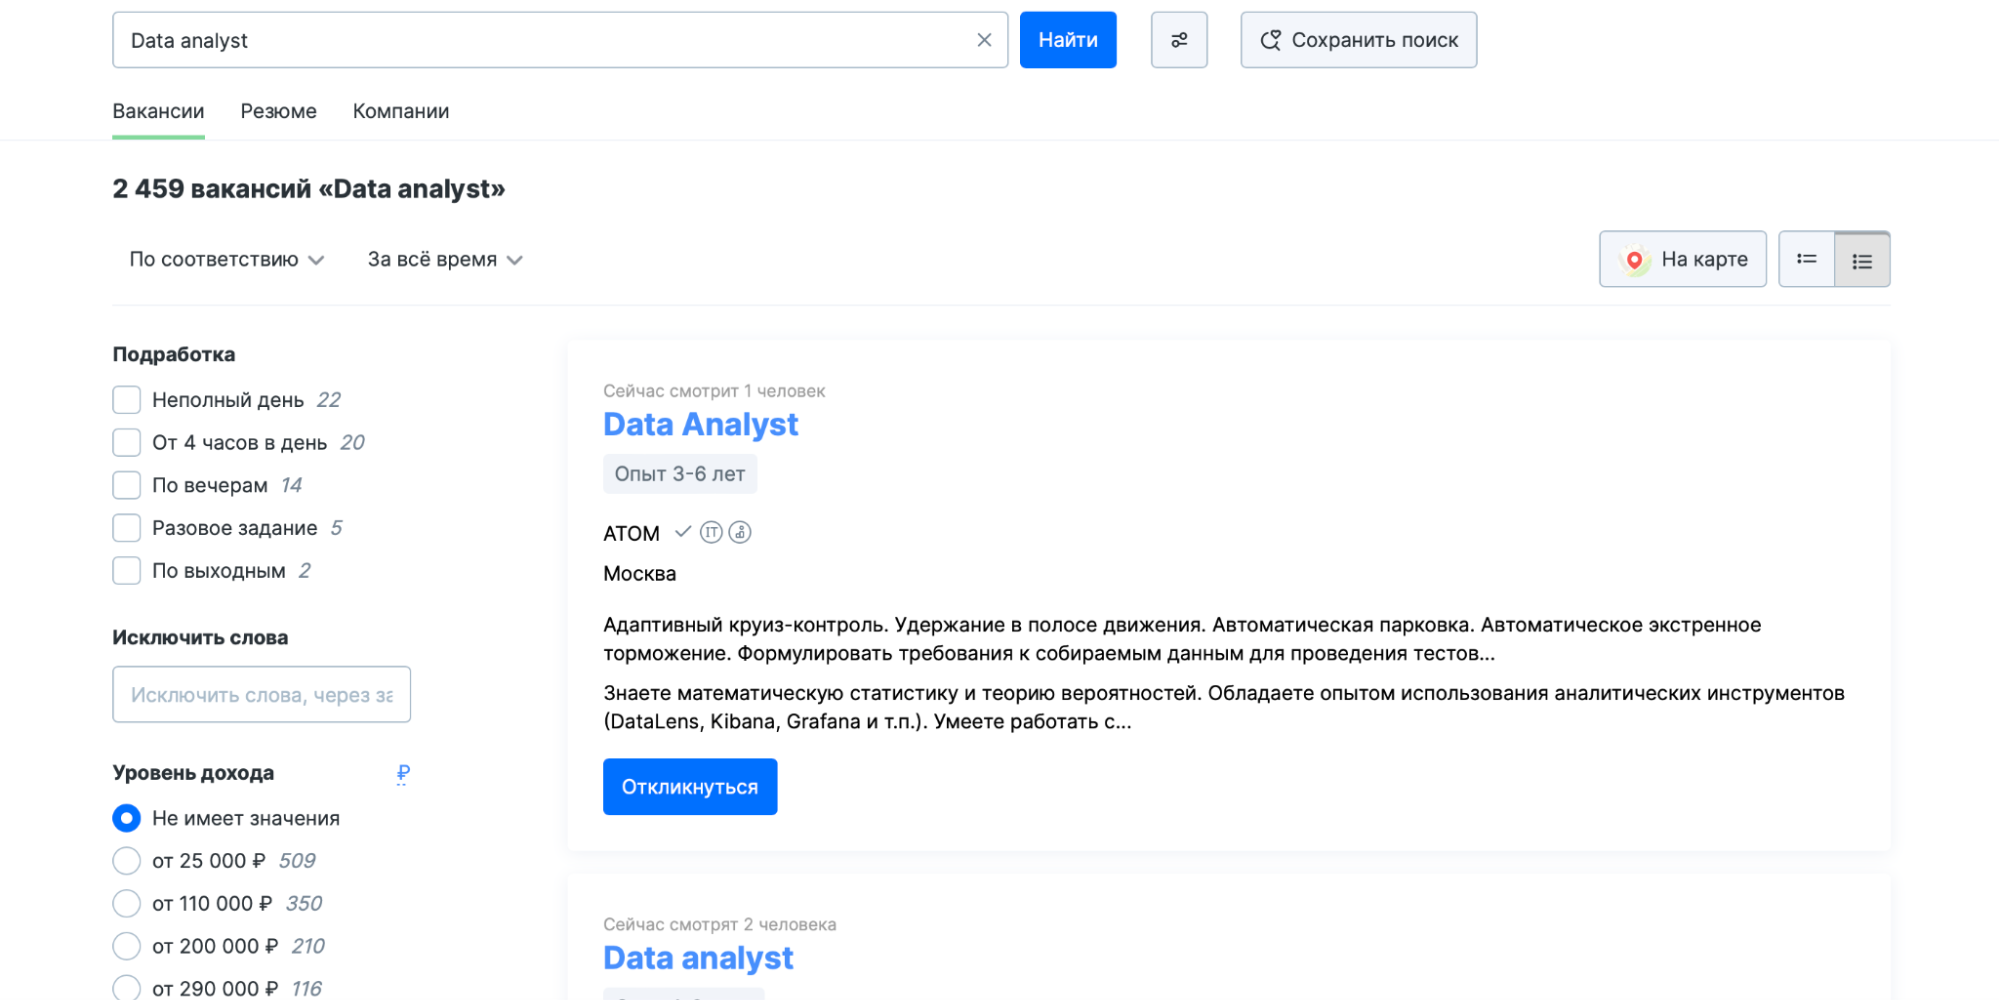Click the verified checkmark next to ATOM
The height and width of the screenshot is (1001, 1999).
pos(683,532)
